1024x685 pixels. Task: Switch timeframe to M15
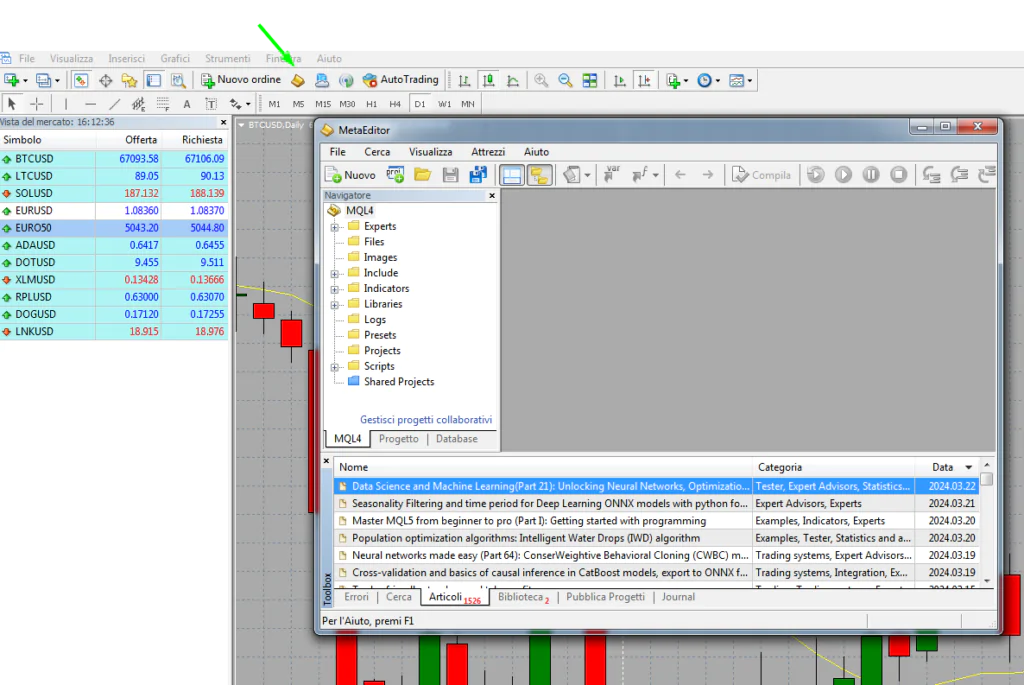tap(323, 104)
